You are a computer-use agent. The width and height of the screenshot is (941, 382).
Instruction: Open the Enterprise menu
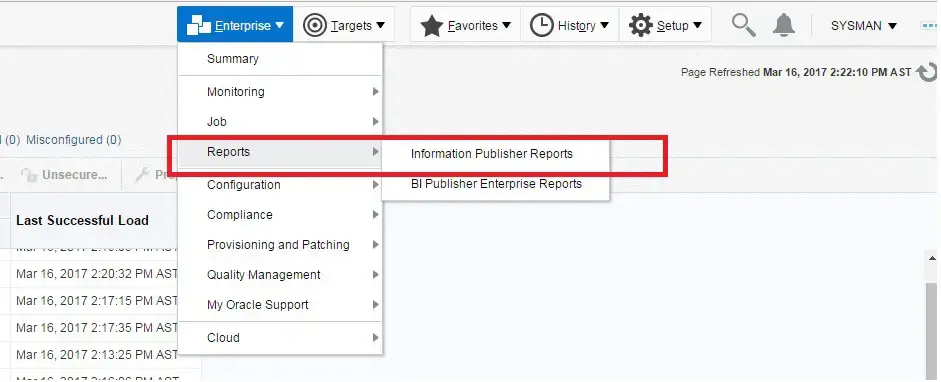(235, 25)
